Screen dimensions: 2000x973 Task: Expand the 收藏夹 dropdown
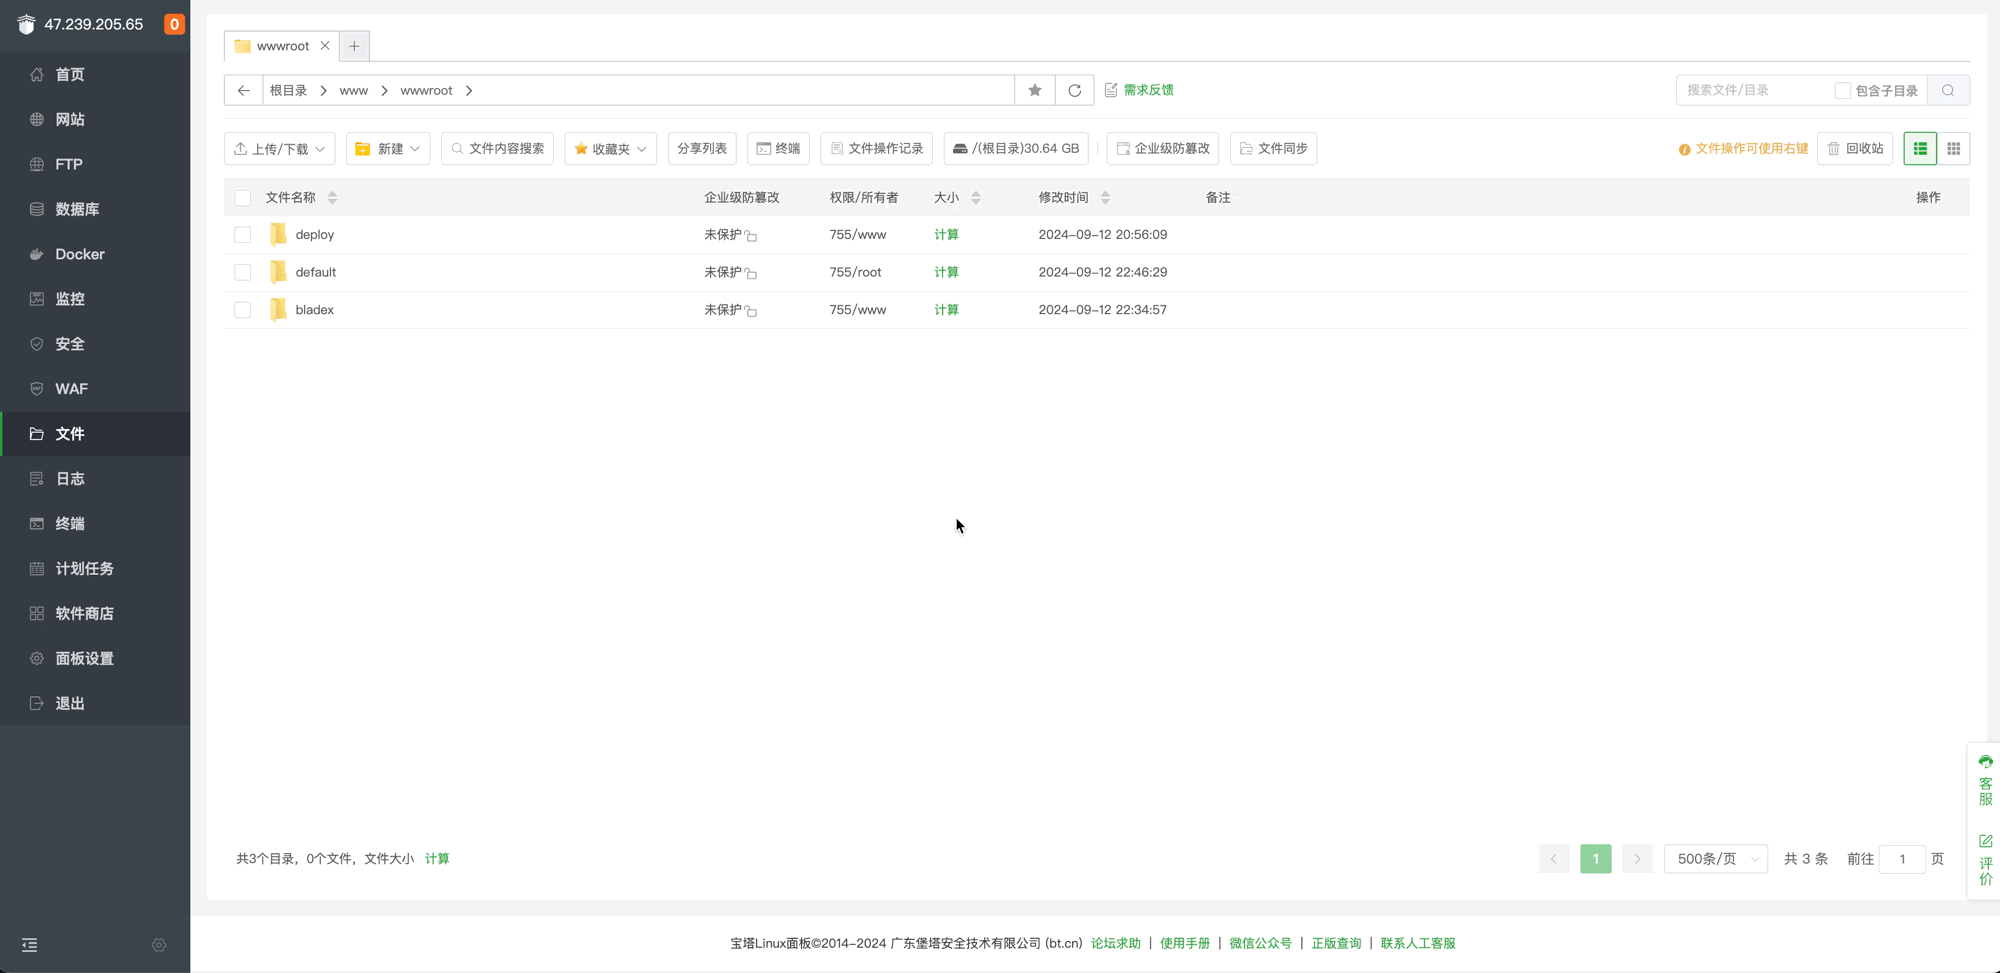610,149
